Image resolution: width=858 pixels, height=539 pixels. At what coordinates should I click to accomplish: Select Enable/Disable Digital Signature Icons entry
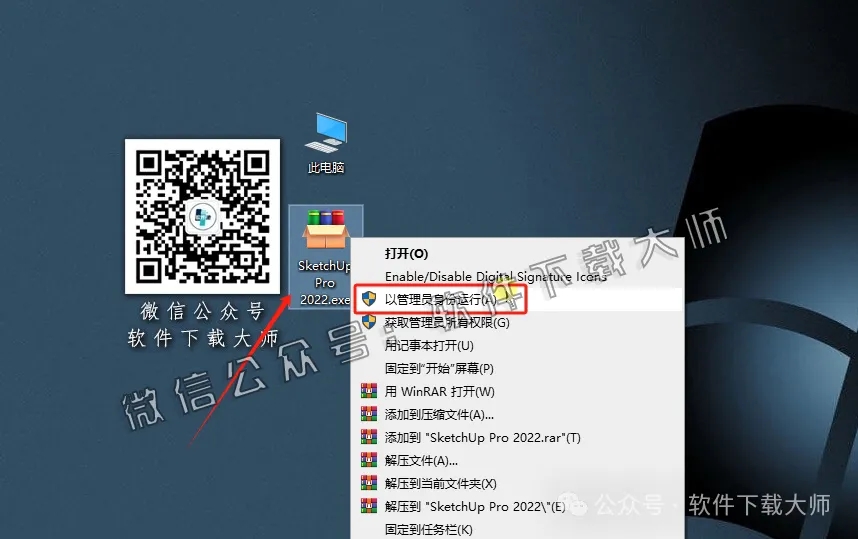click(495, 276)
